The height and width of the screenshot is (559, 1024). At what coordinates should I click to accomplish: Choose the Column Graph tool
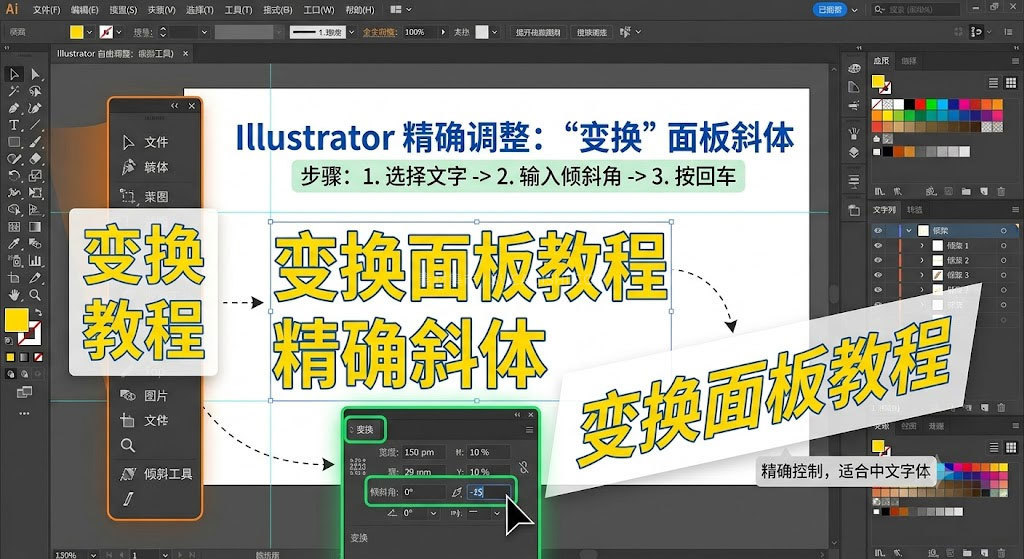click(35, 261)
